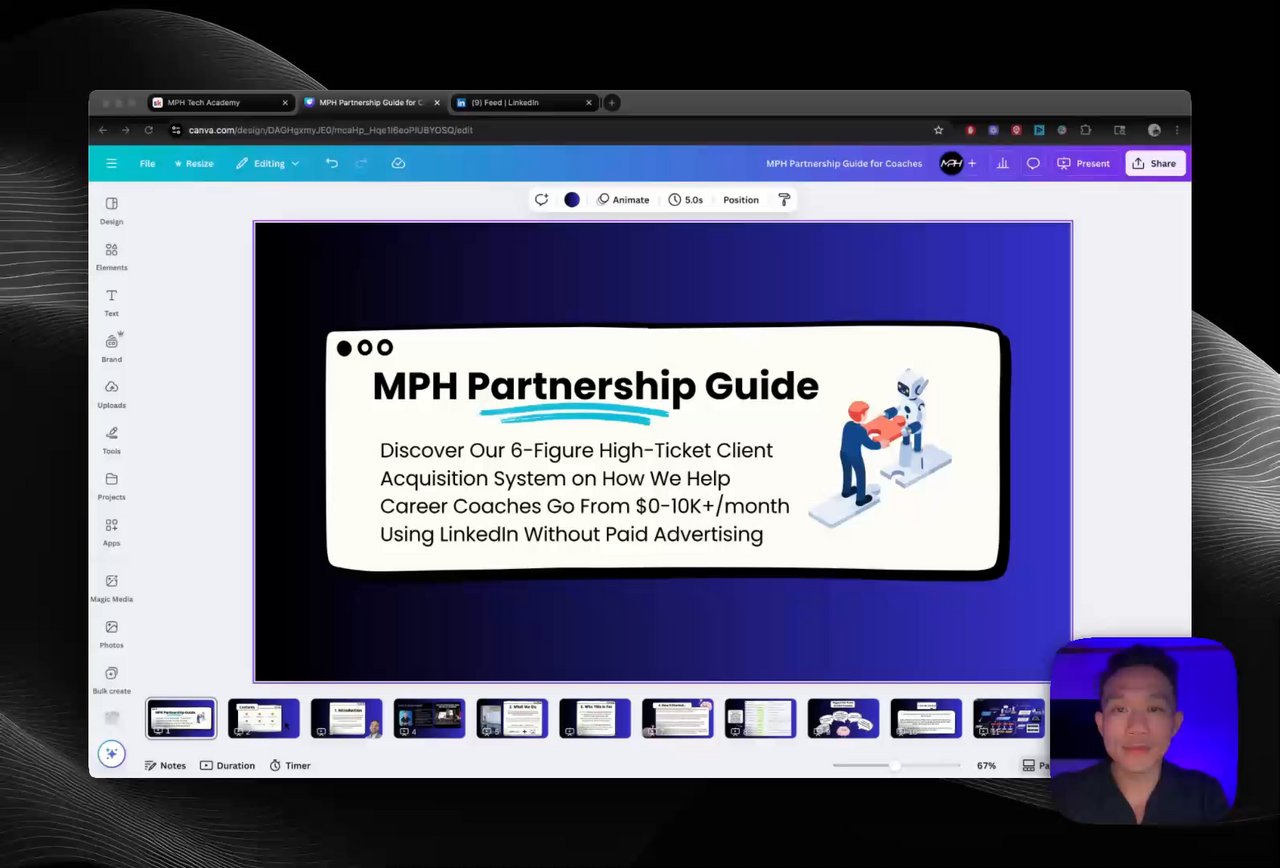The height and width of the screenshot is (868, 1280).
Task: Click the Share button
Action: point(1154,163)
